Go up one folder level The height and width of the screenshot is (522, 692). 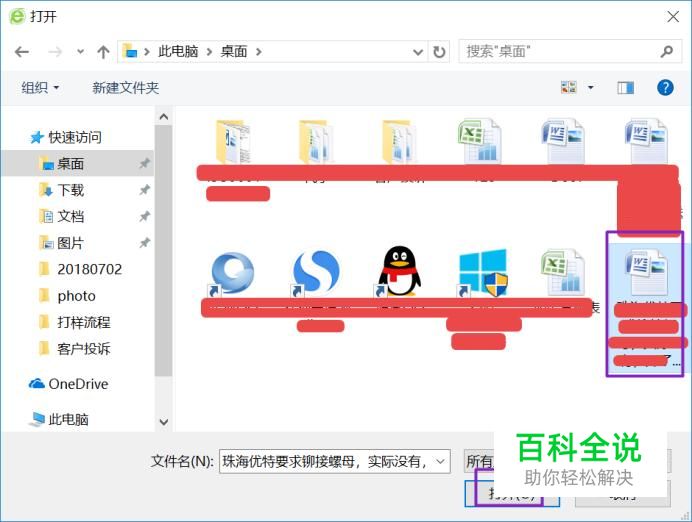(x=103, y=52)
